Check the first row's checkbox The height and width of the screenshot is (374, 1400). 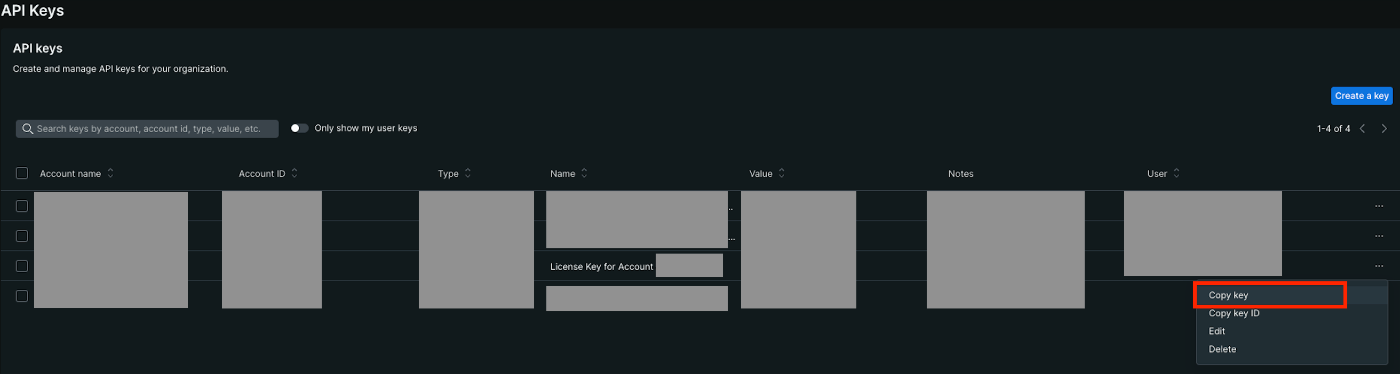(x=22, y=206)
